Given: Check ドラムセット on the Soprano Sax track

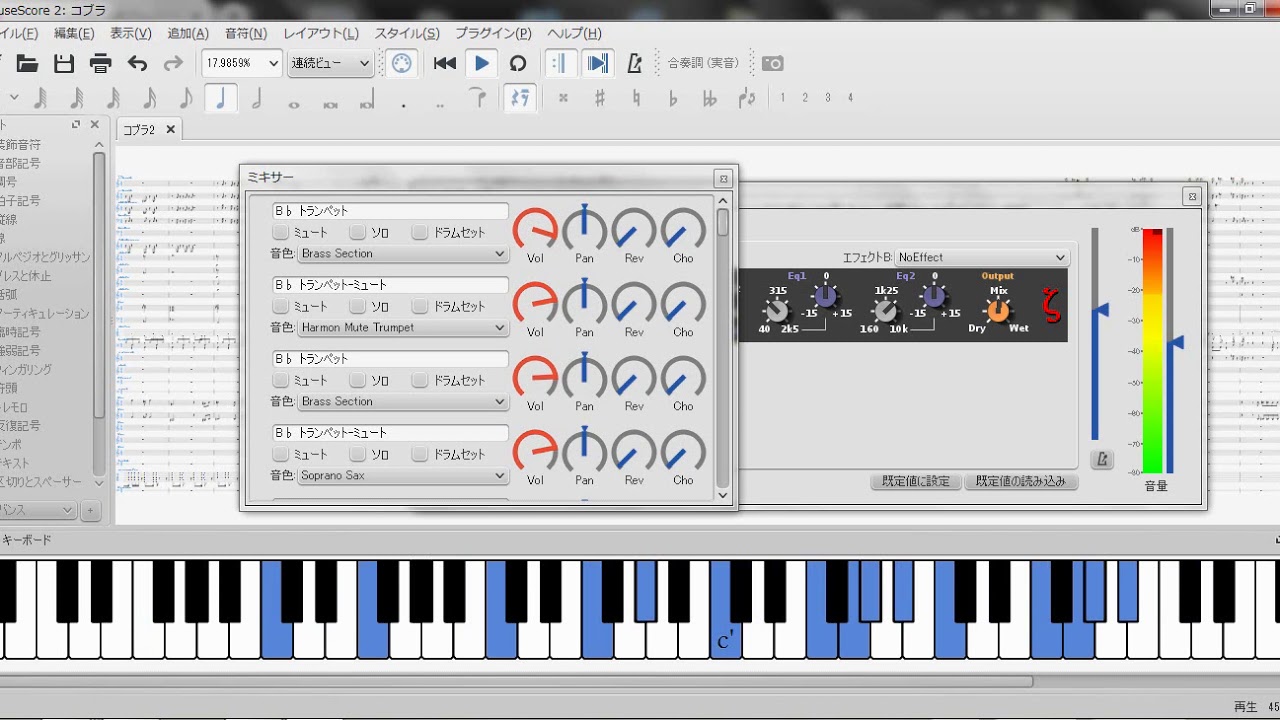Looking at the screenshot, I should coord(420,455).
